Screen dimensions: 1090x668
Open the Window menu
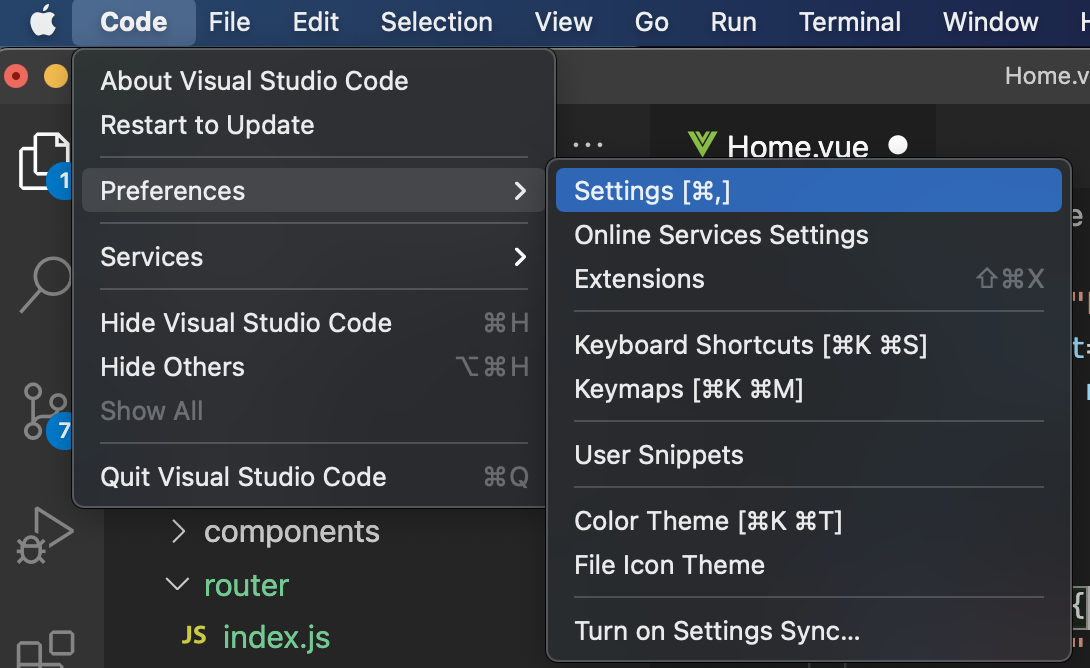coord(991,22)
